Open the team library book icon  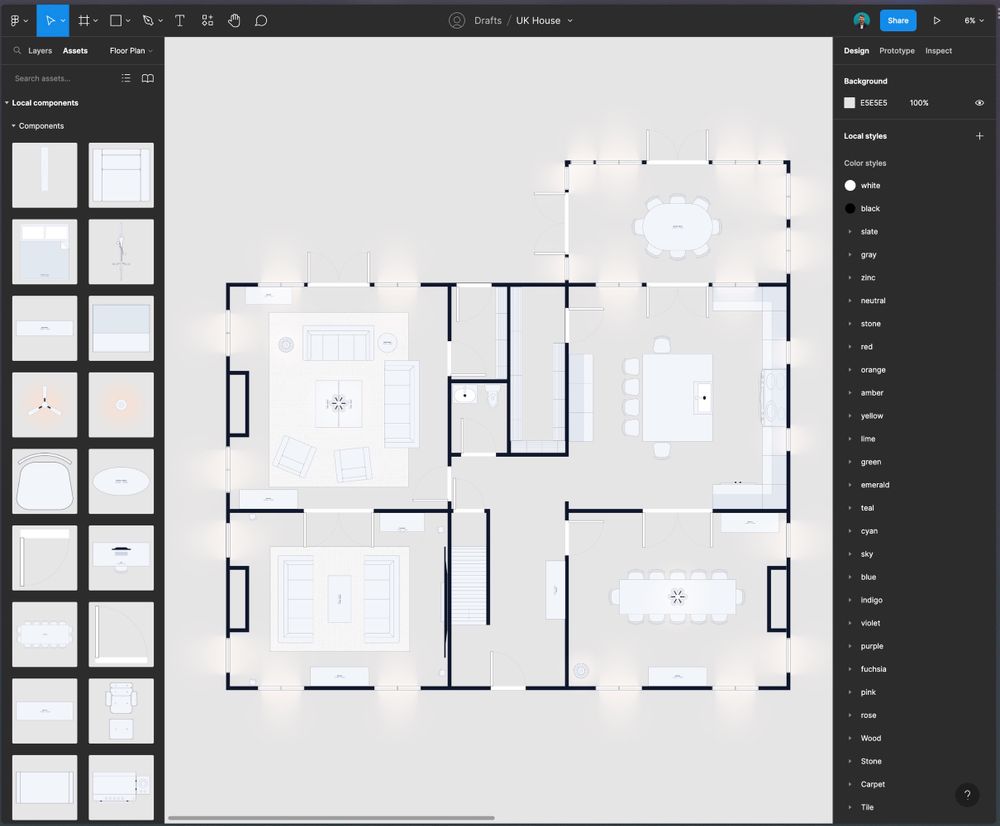tap(147, 78)
